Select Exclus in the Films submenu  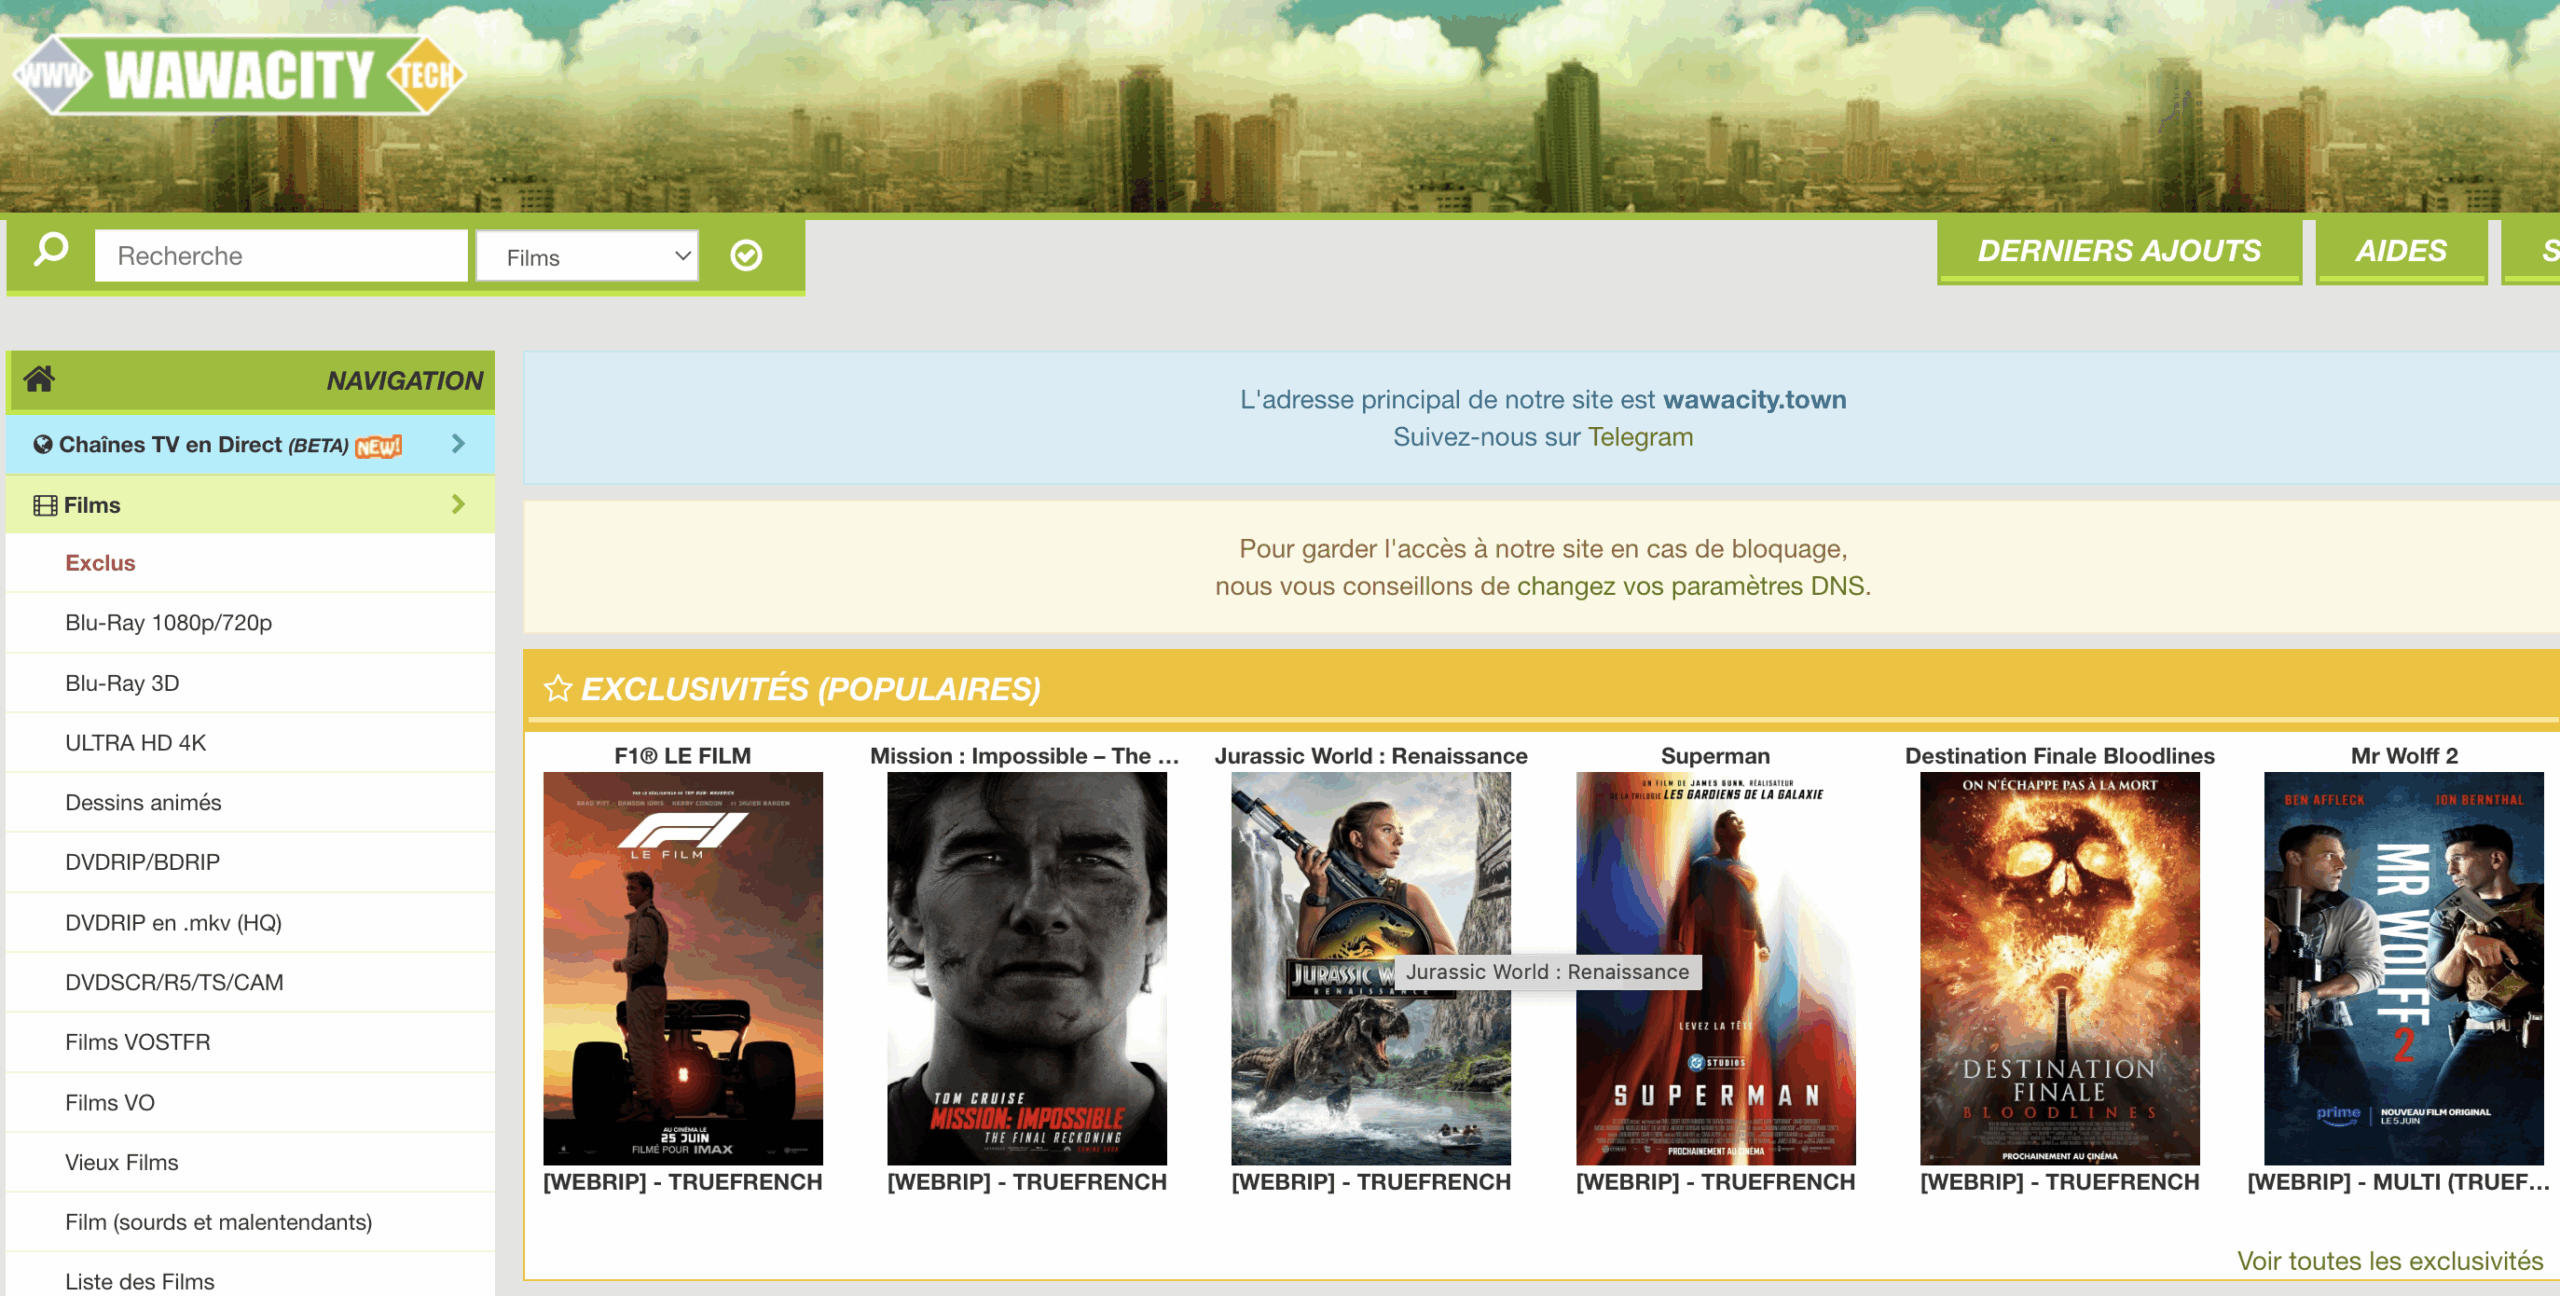tap(100, 563)
